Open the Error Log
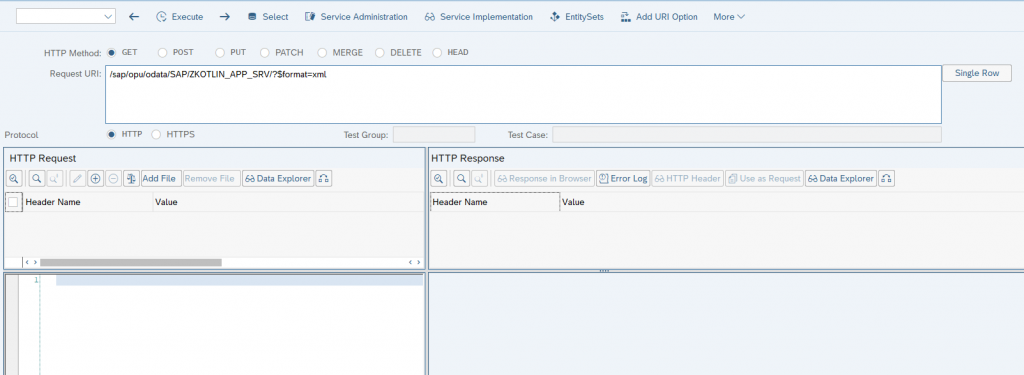 (x=623, y=178)
